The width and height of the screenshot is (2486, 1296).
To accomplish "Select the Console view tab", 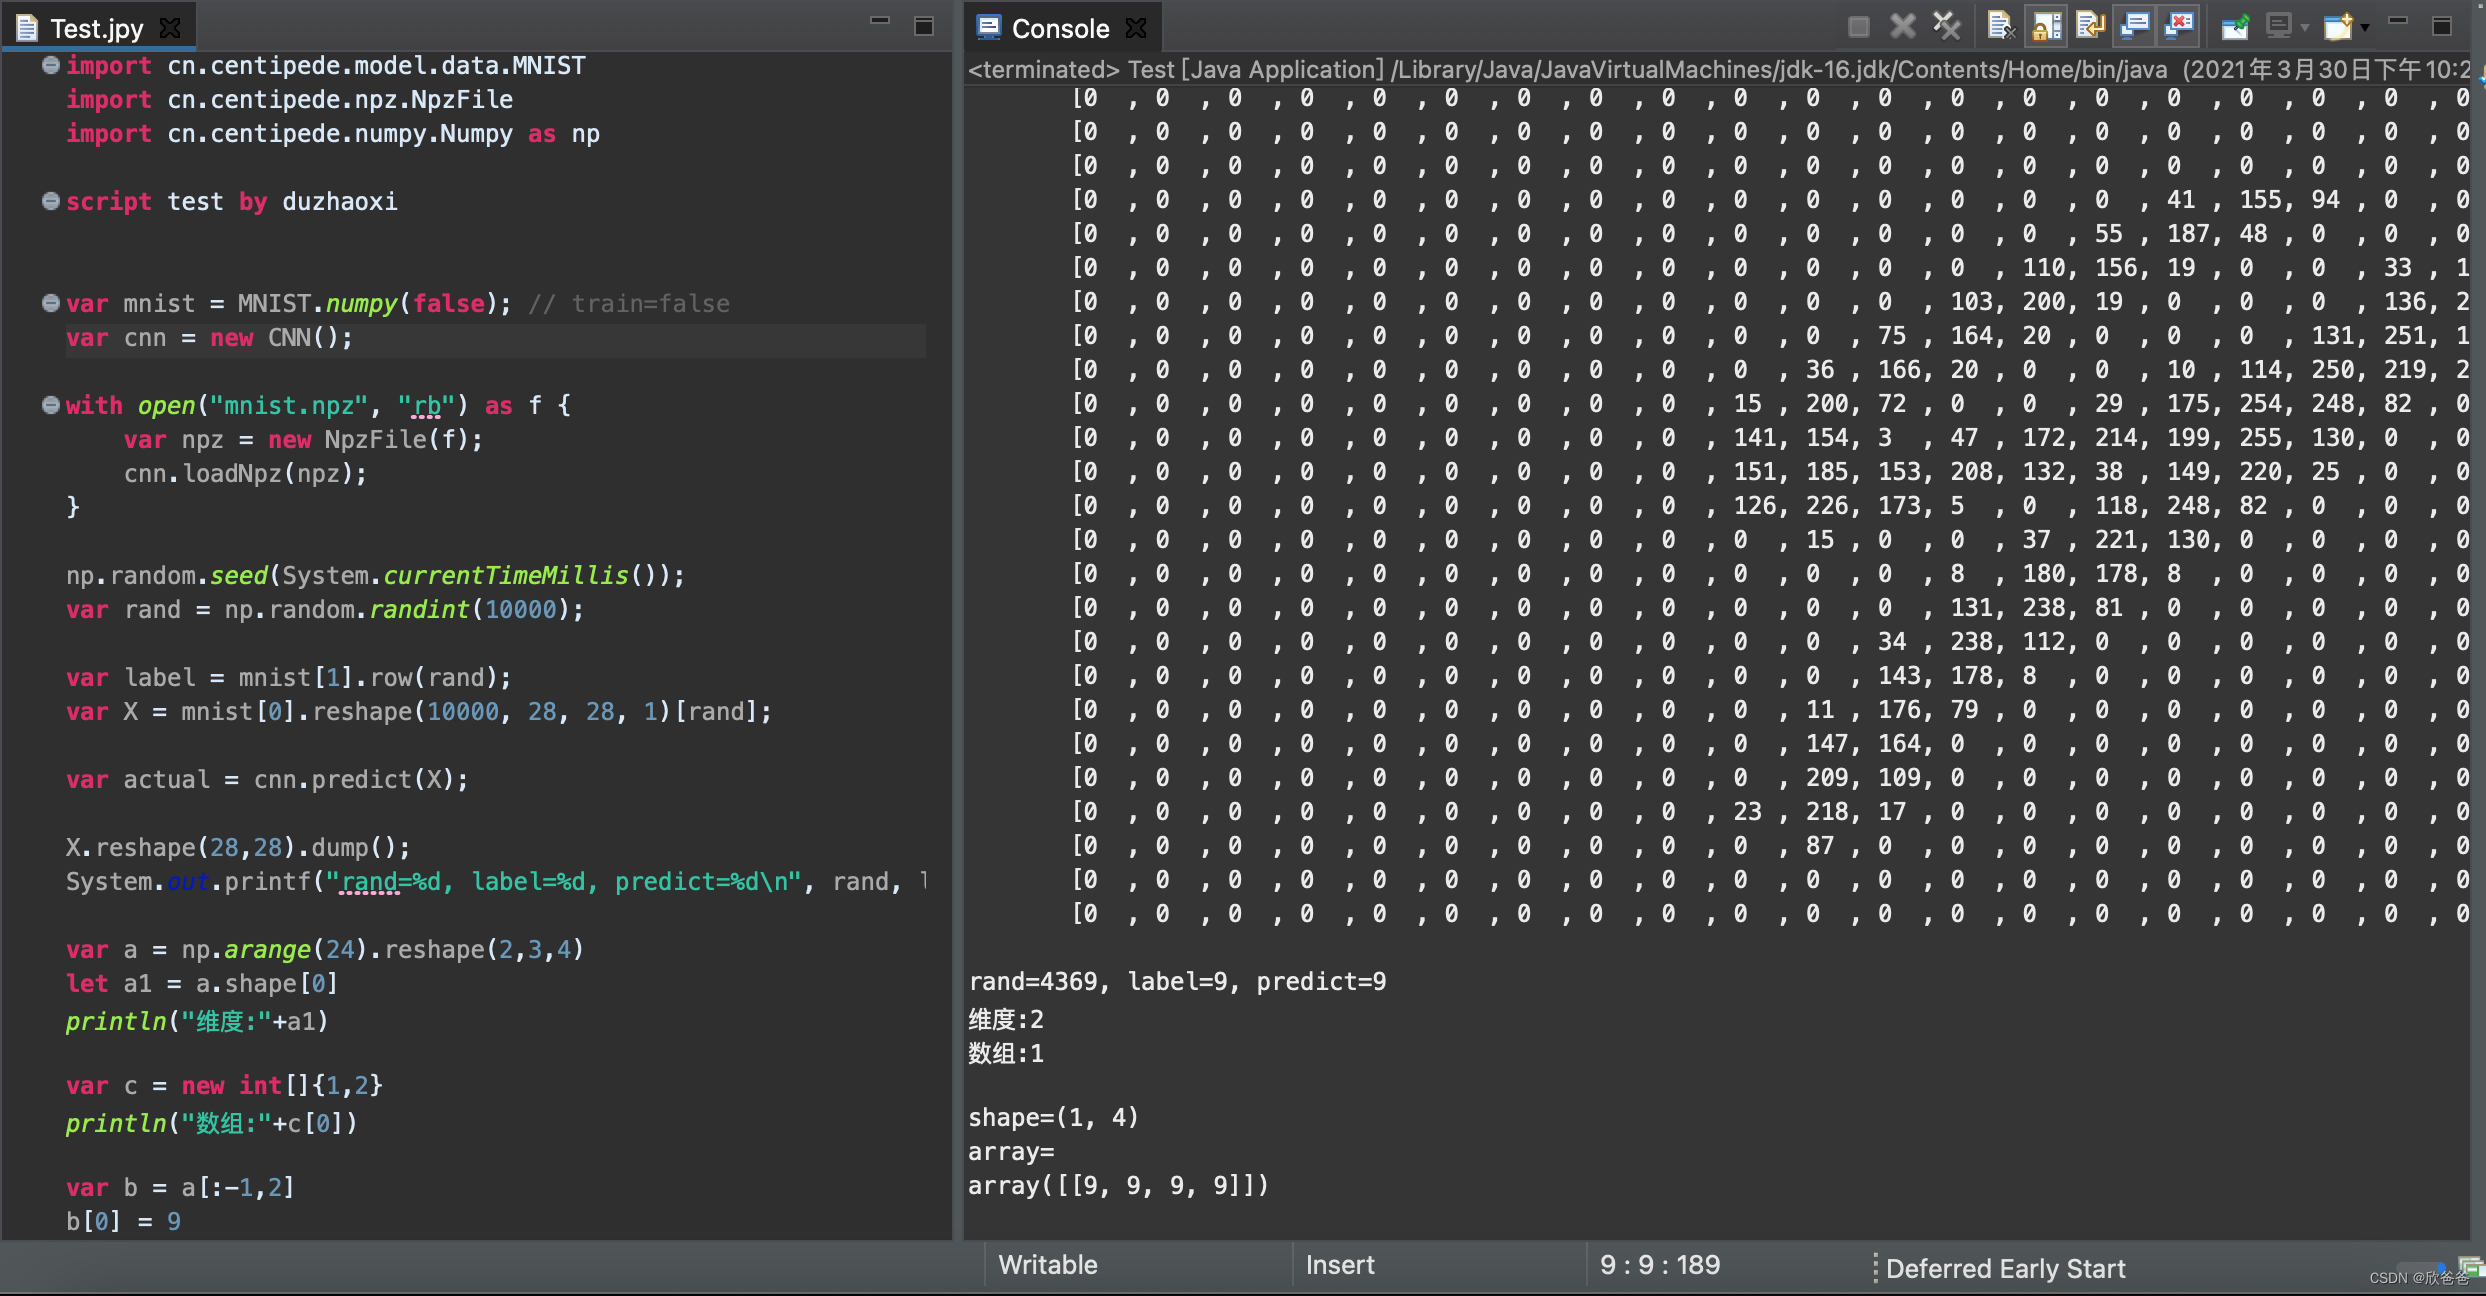I will click(x=1058, y=28).
